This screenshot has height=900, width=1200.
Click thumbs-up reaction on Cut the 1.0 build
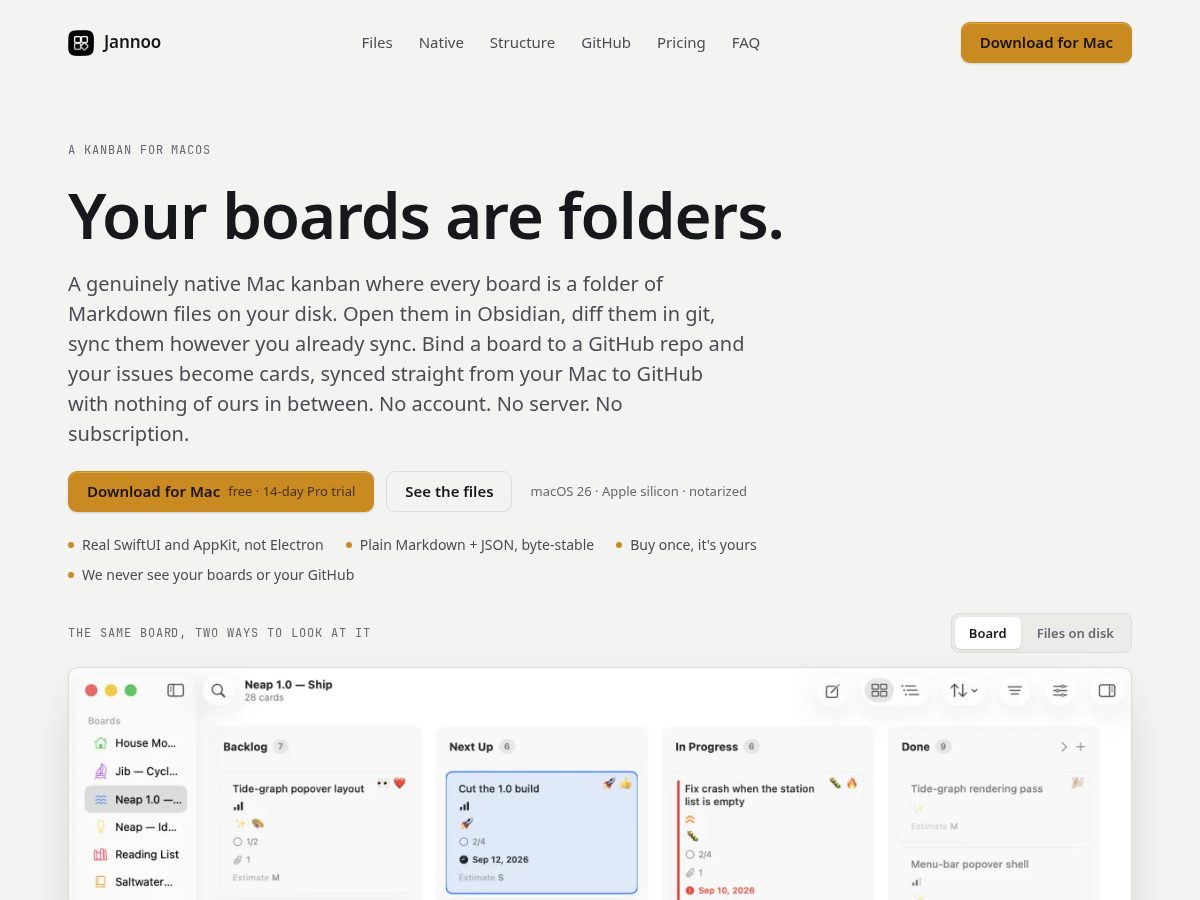(x=626, y=783)
